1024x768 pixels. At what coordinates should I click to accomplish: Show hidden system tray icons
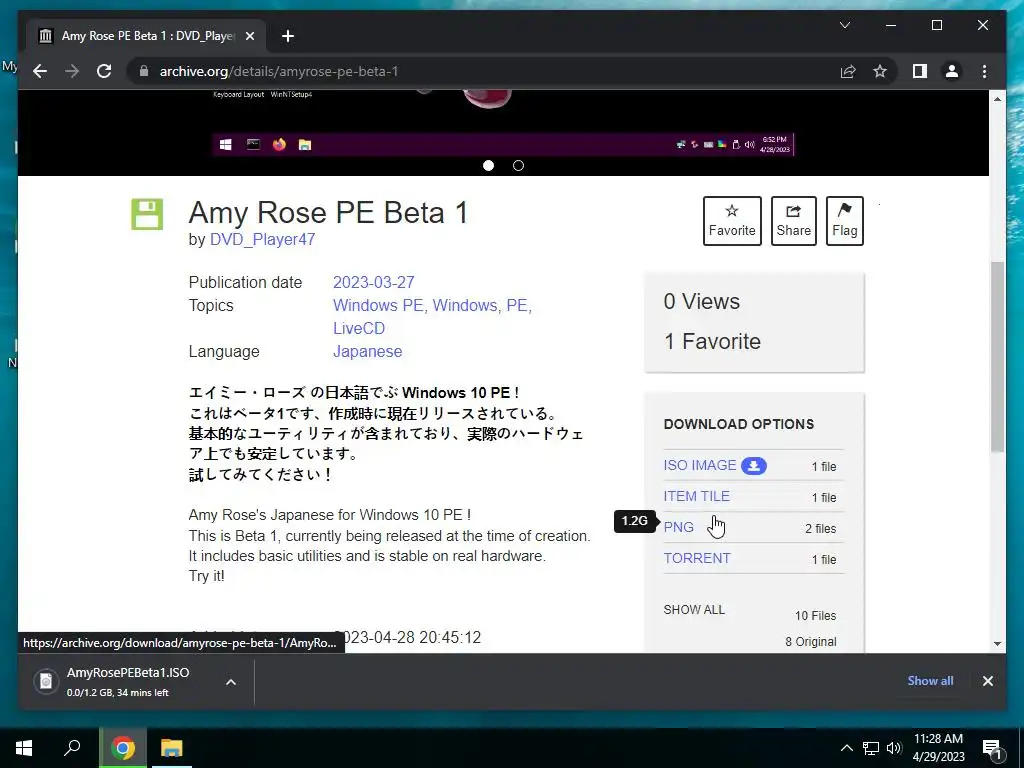point(846,748)
